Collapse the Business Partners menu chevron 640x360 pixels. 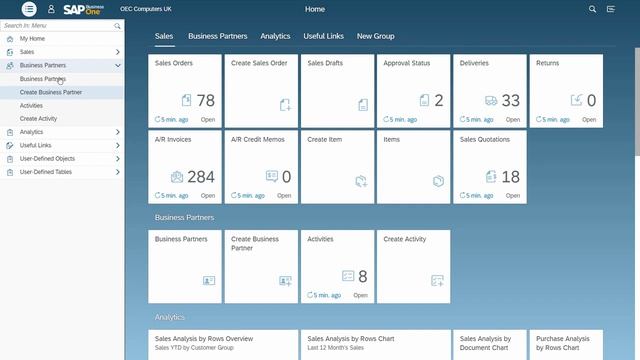[x=118, y=65]
